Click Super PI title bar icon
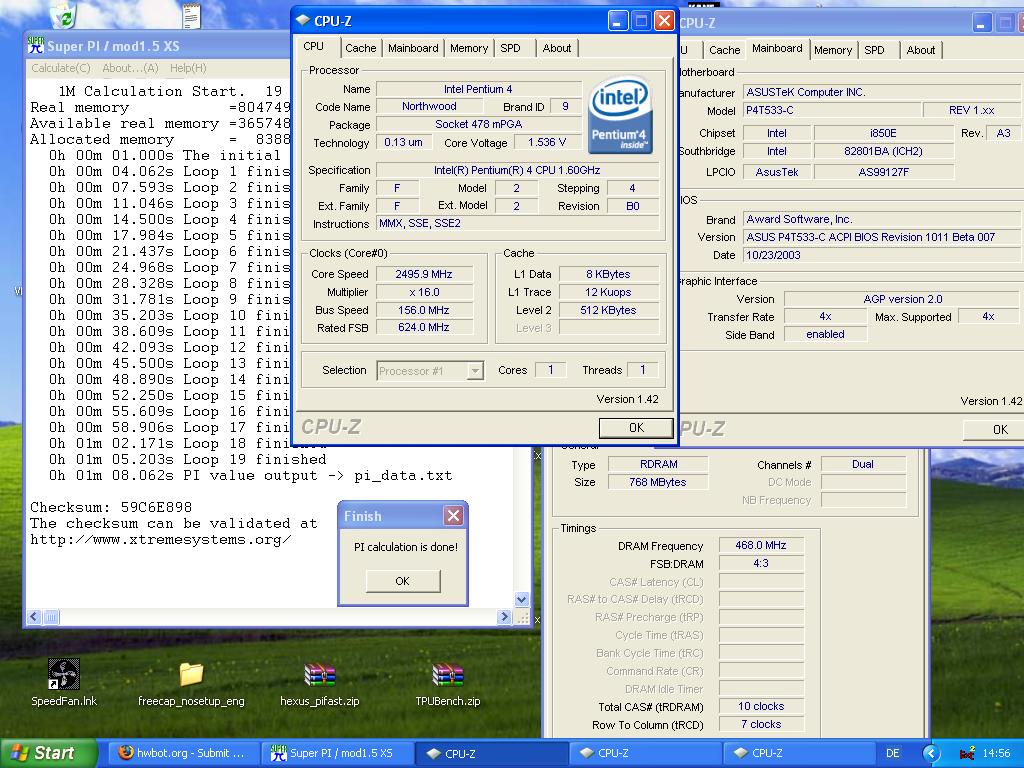Image resolution: width=1024 pixels, height=768 pixels. click(36, 45)
